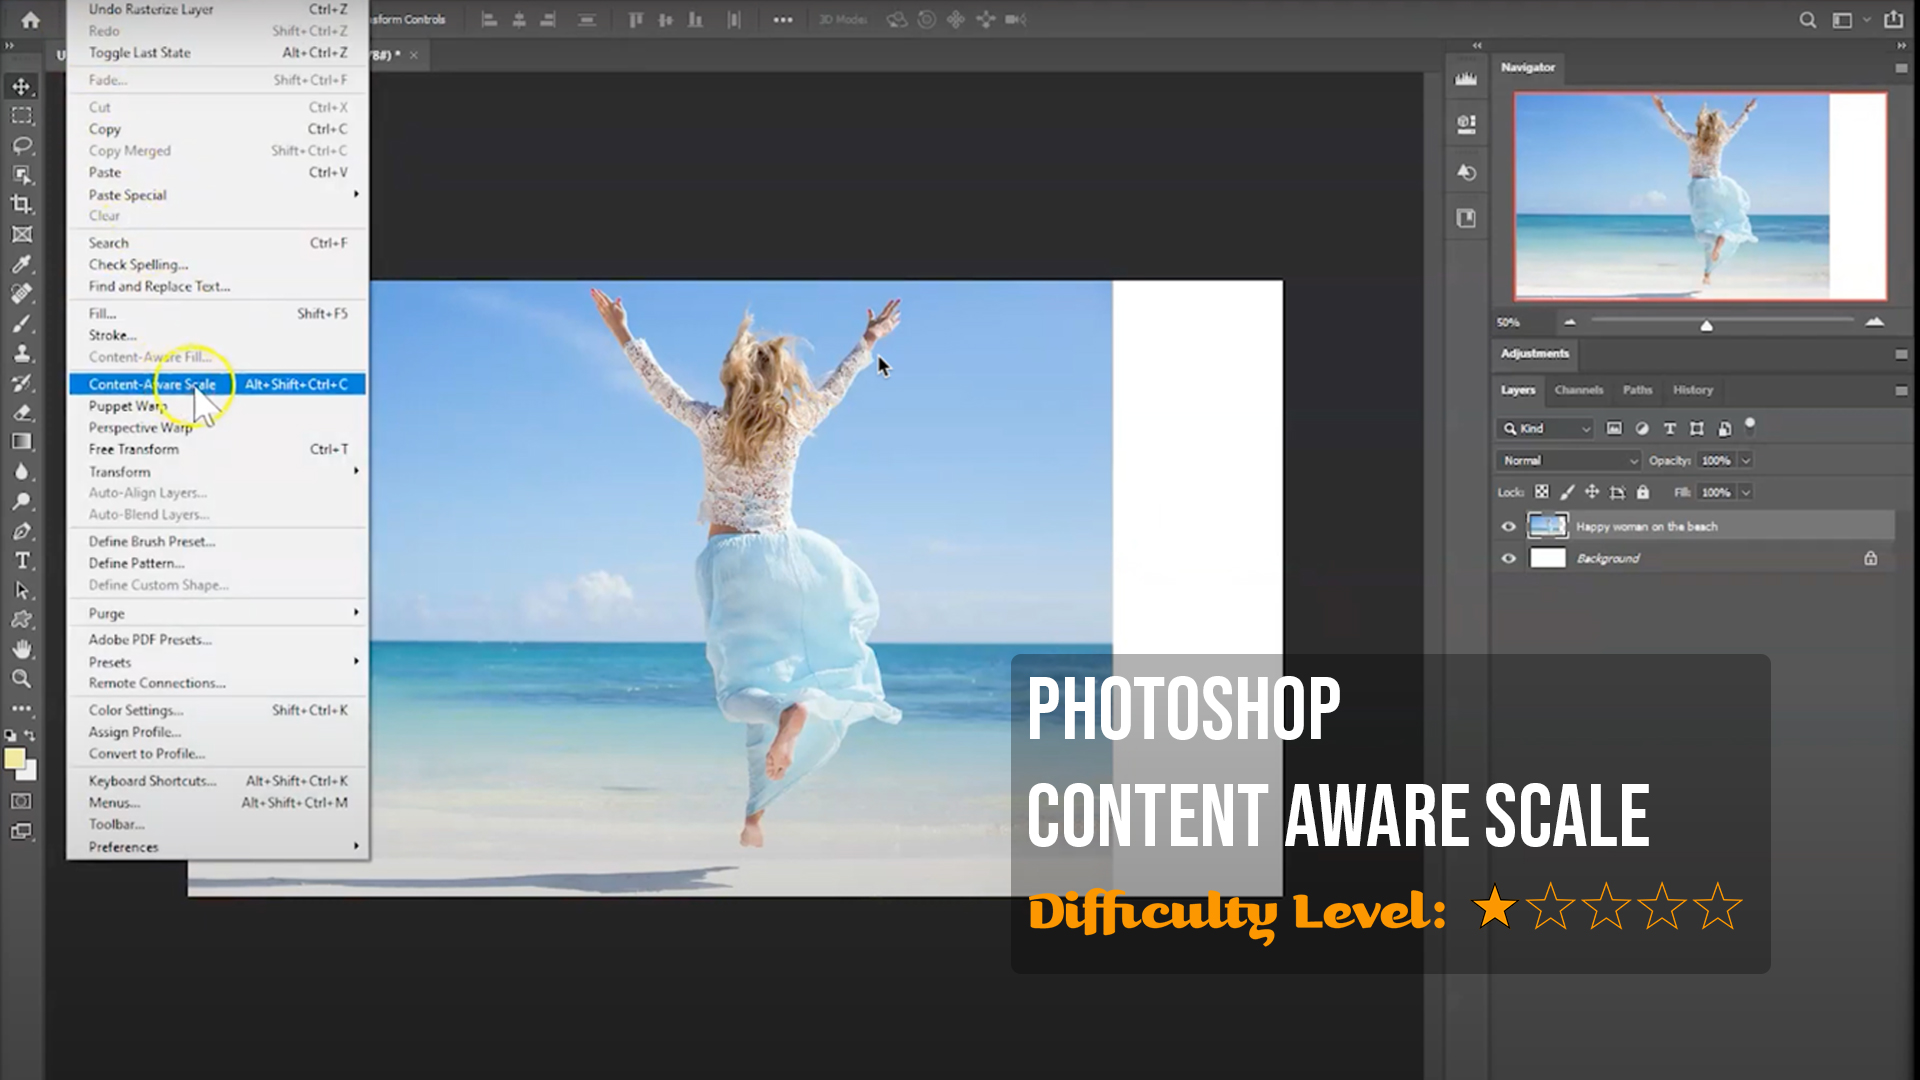Image resolution: width=1920 pixels, height=1080 pixels.
Task: Select the Move tool
Action: (21, 87)
